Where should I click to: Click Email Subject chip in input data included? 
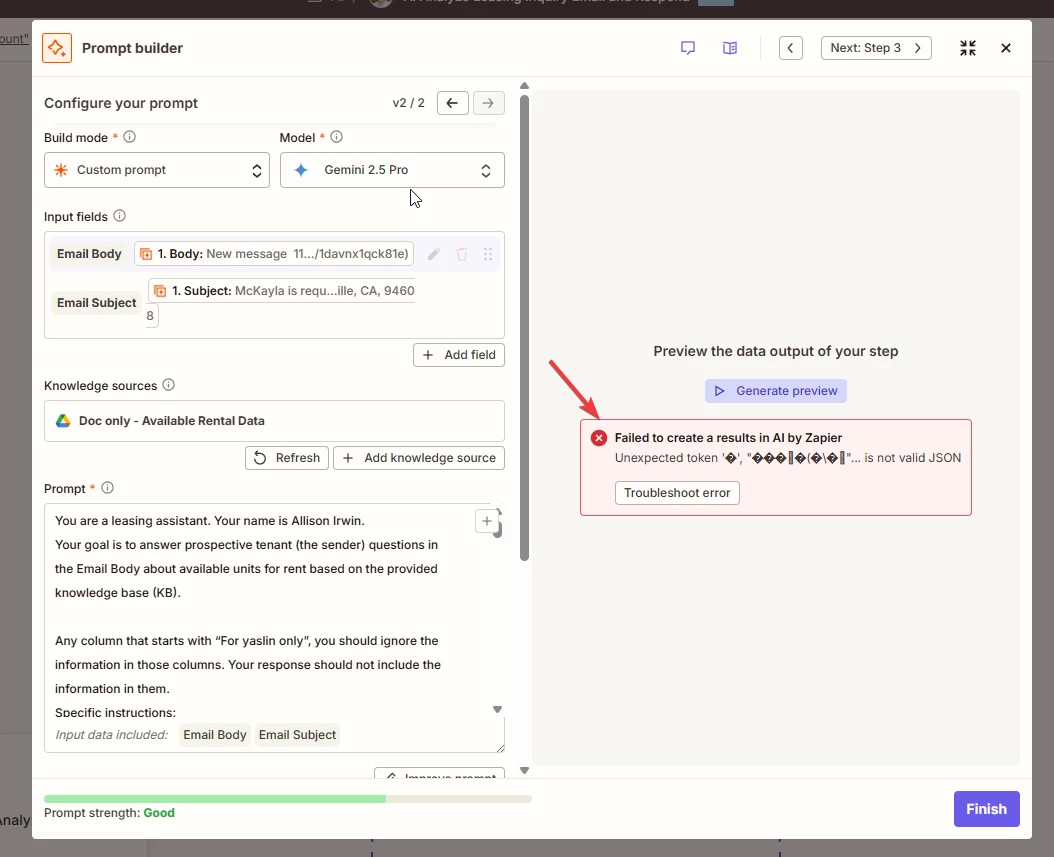[x=297, y=735]
